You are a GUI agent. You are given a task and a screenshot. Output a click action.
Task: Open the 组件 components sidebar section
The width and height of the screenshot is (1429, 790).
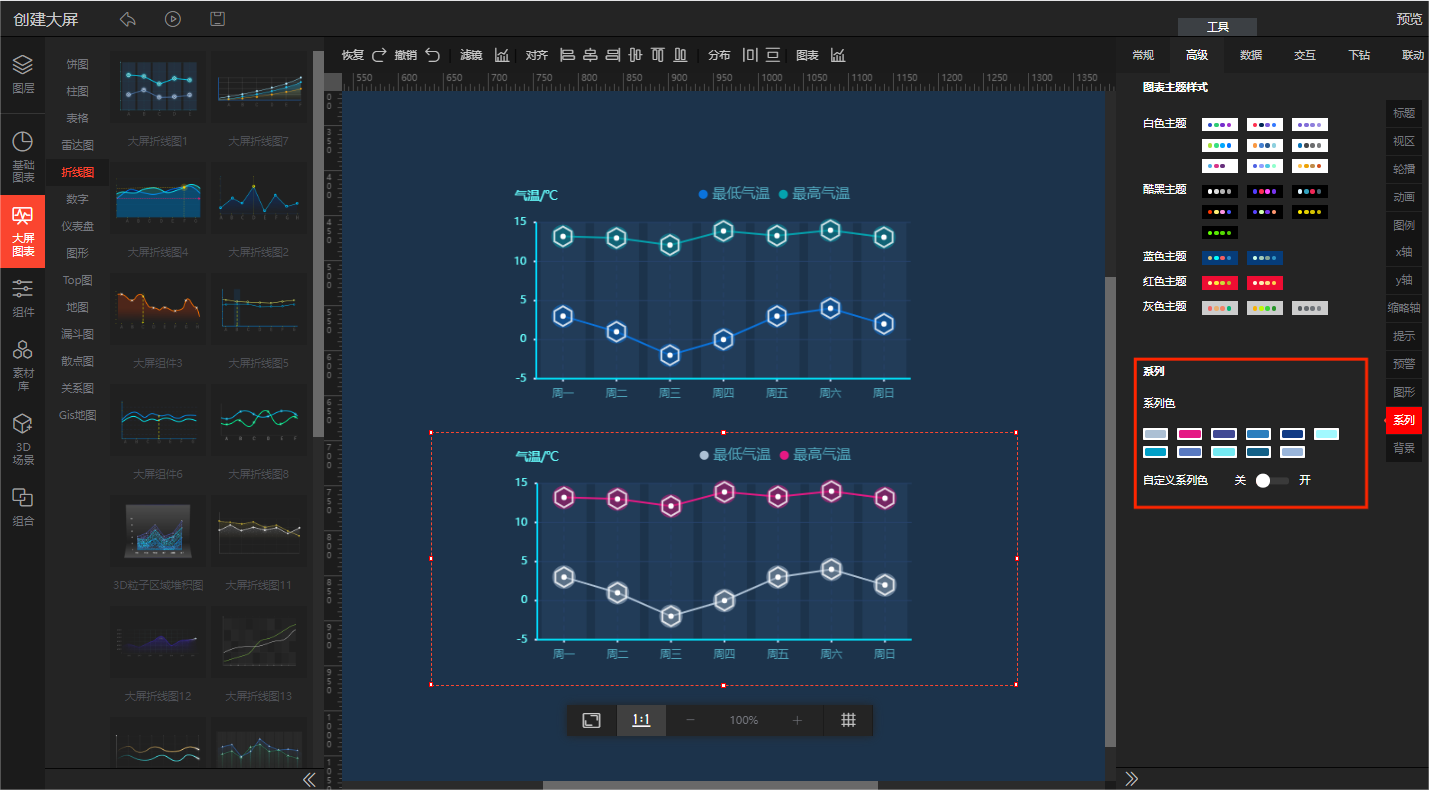pos(22,298)
